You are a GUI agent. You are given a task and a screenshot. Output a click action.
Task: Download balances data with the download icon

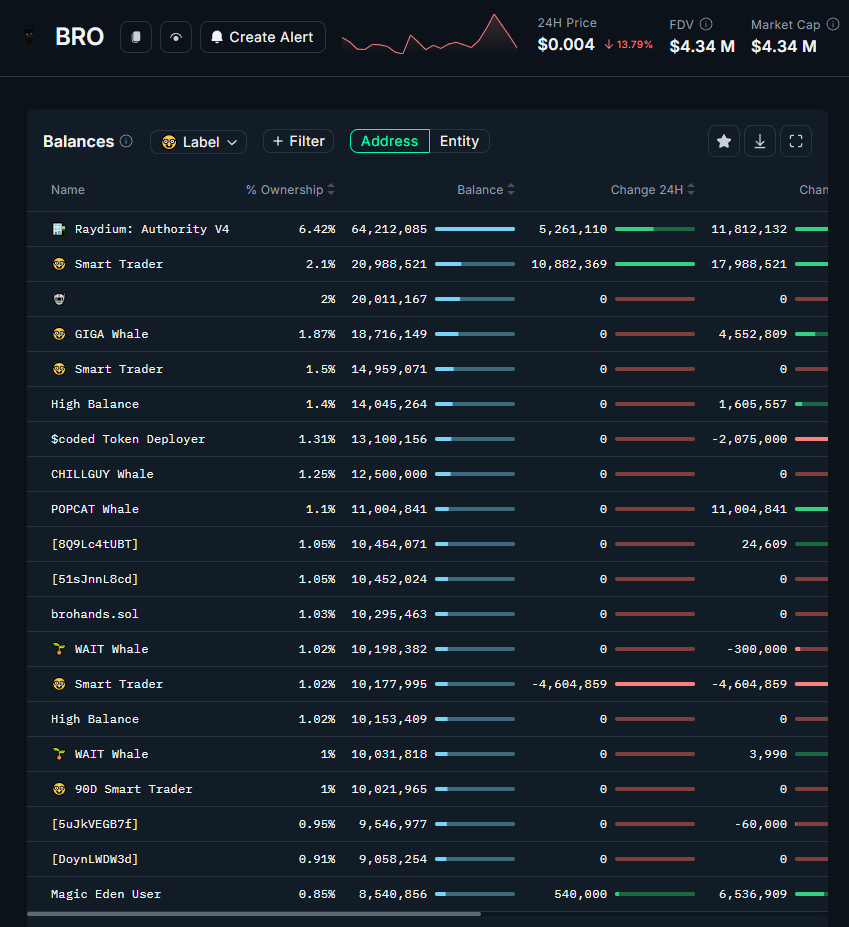coord(760,141)
